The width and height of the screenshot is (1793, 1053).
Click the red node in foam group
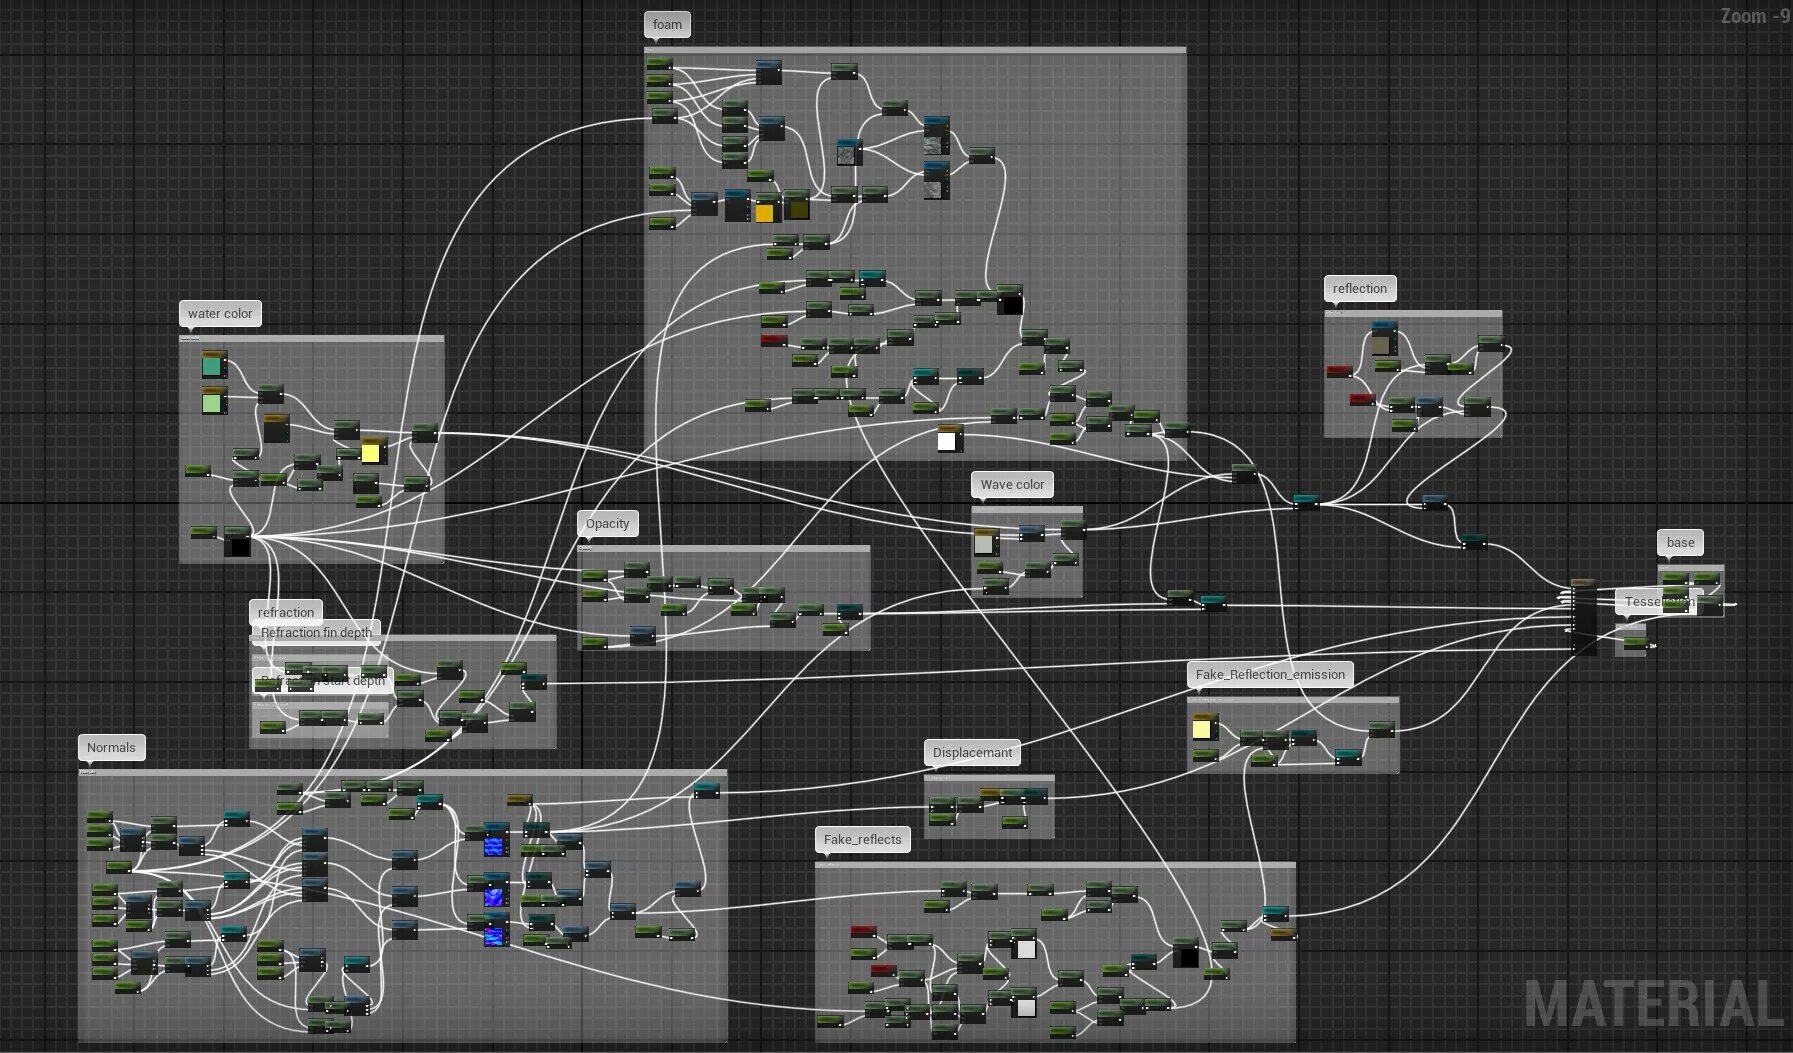(x=774, y=341)
